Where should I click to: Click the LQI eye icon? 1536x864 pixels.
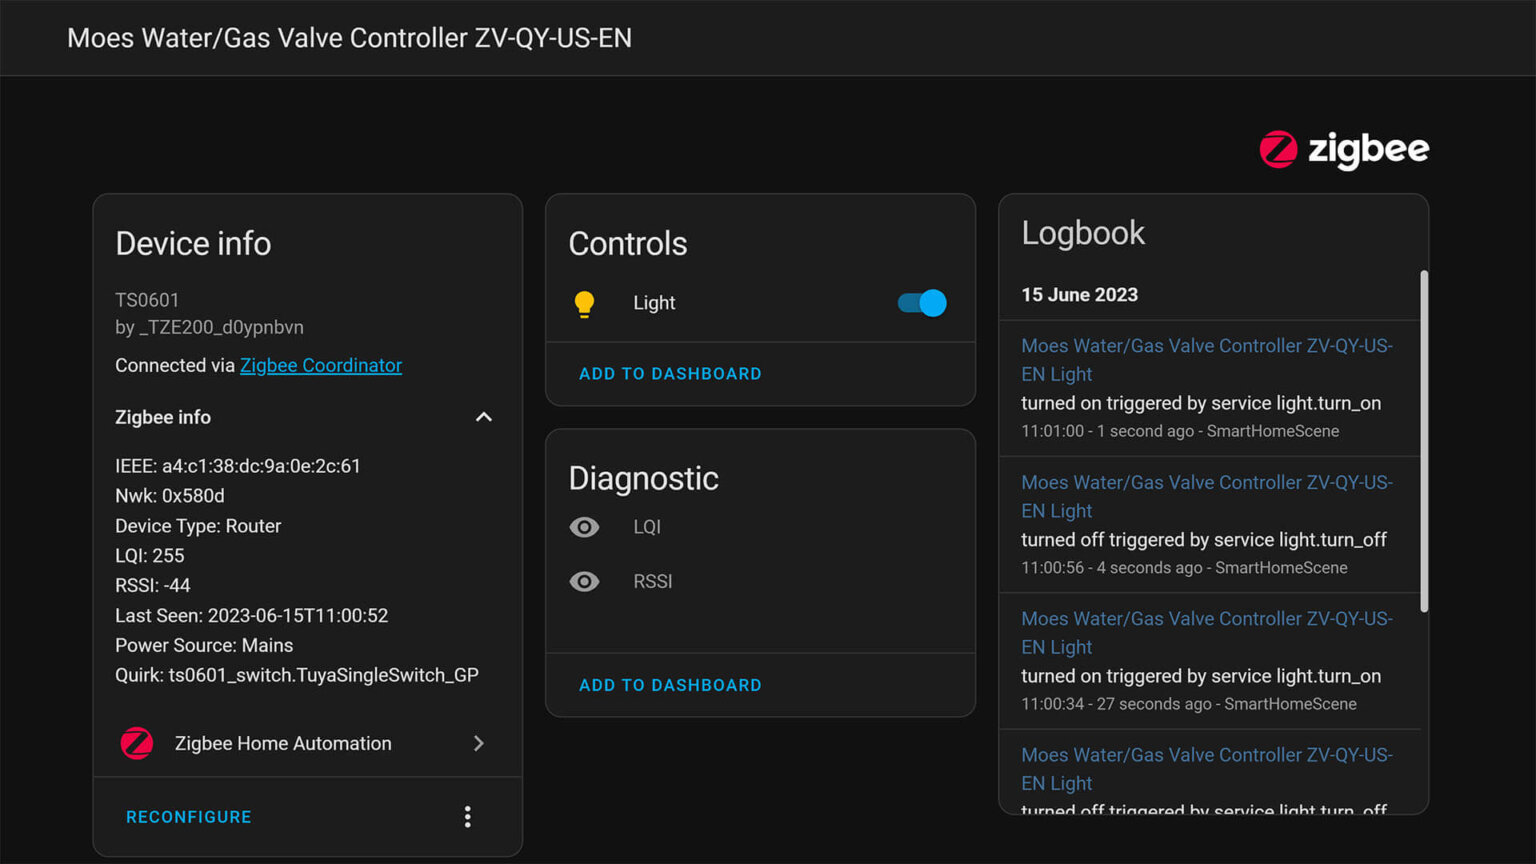[584, 527]
